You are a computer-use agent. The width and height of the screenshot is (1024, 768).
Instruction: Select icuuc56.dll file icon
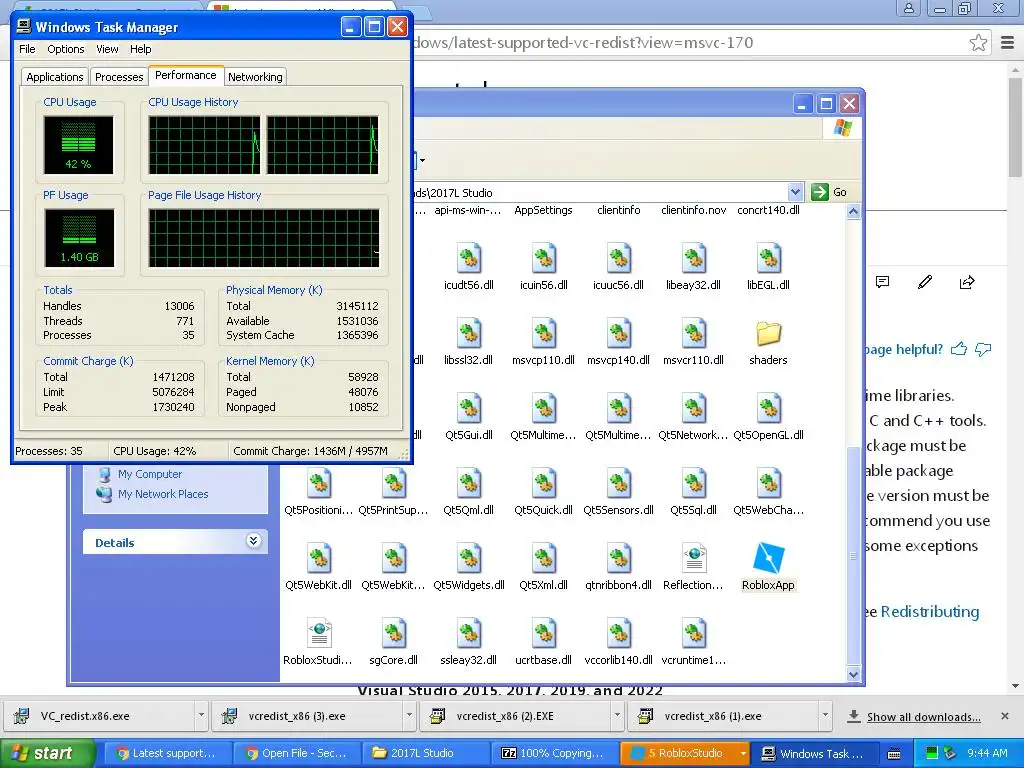pos(618,259)
